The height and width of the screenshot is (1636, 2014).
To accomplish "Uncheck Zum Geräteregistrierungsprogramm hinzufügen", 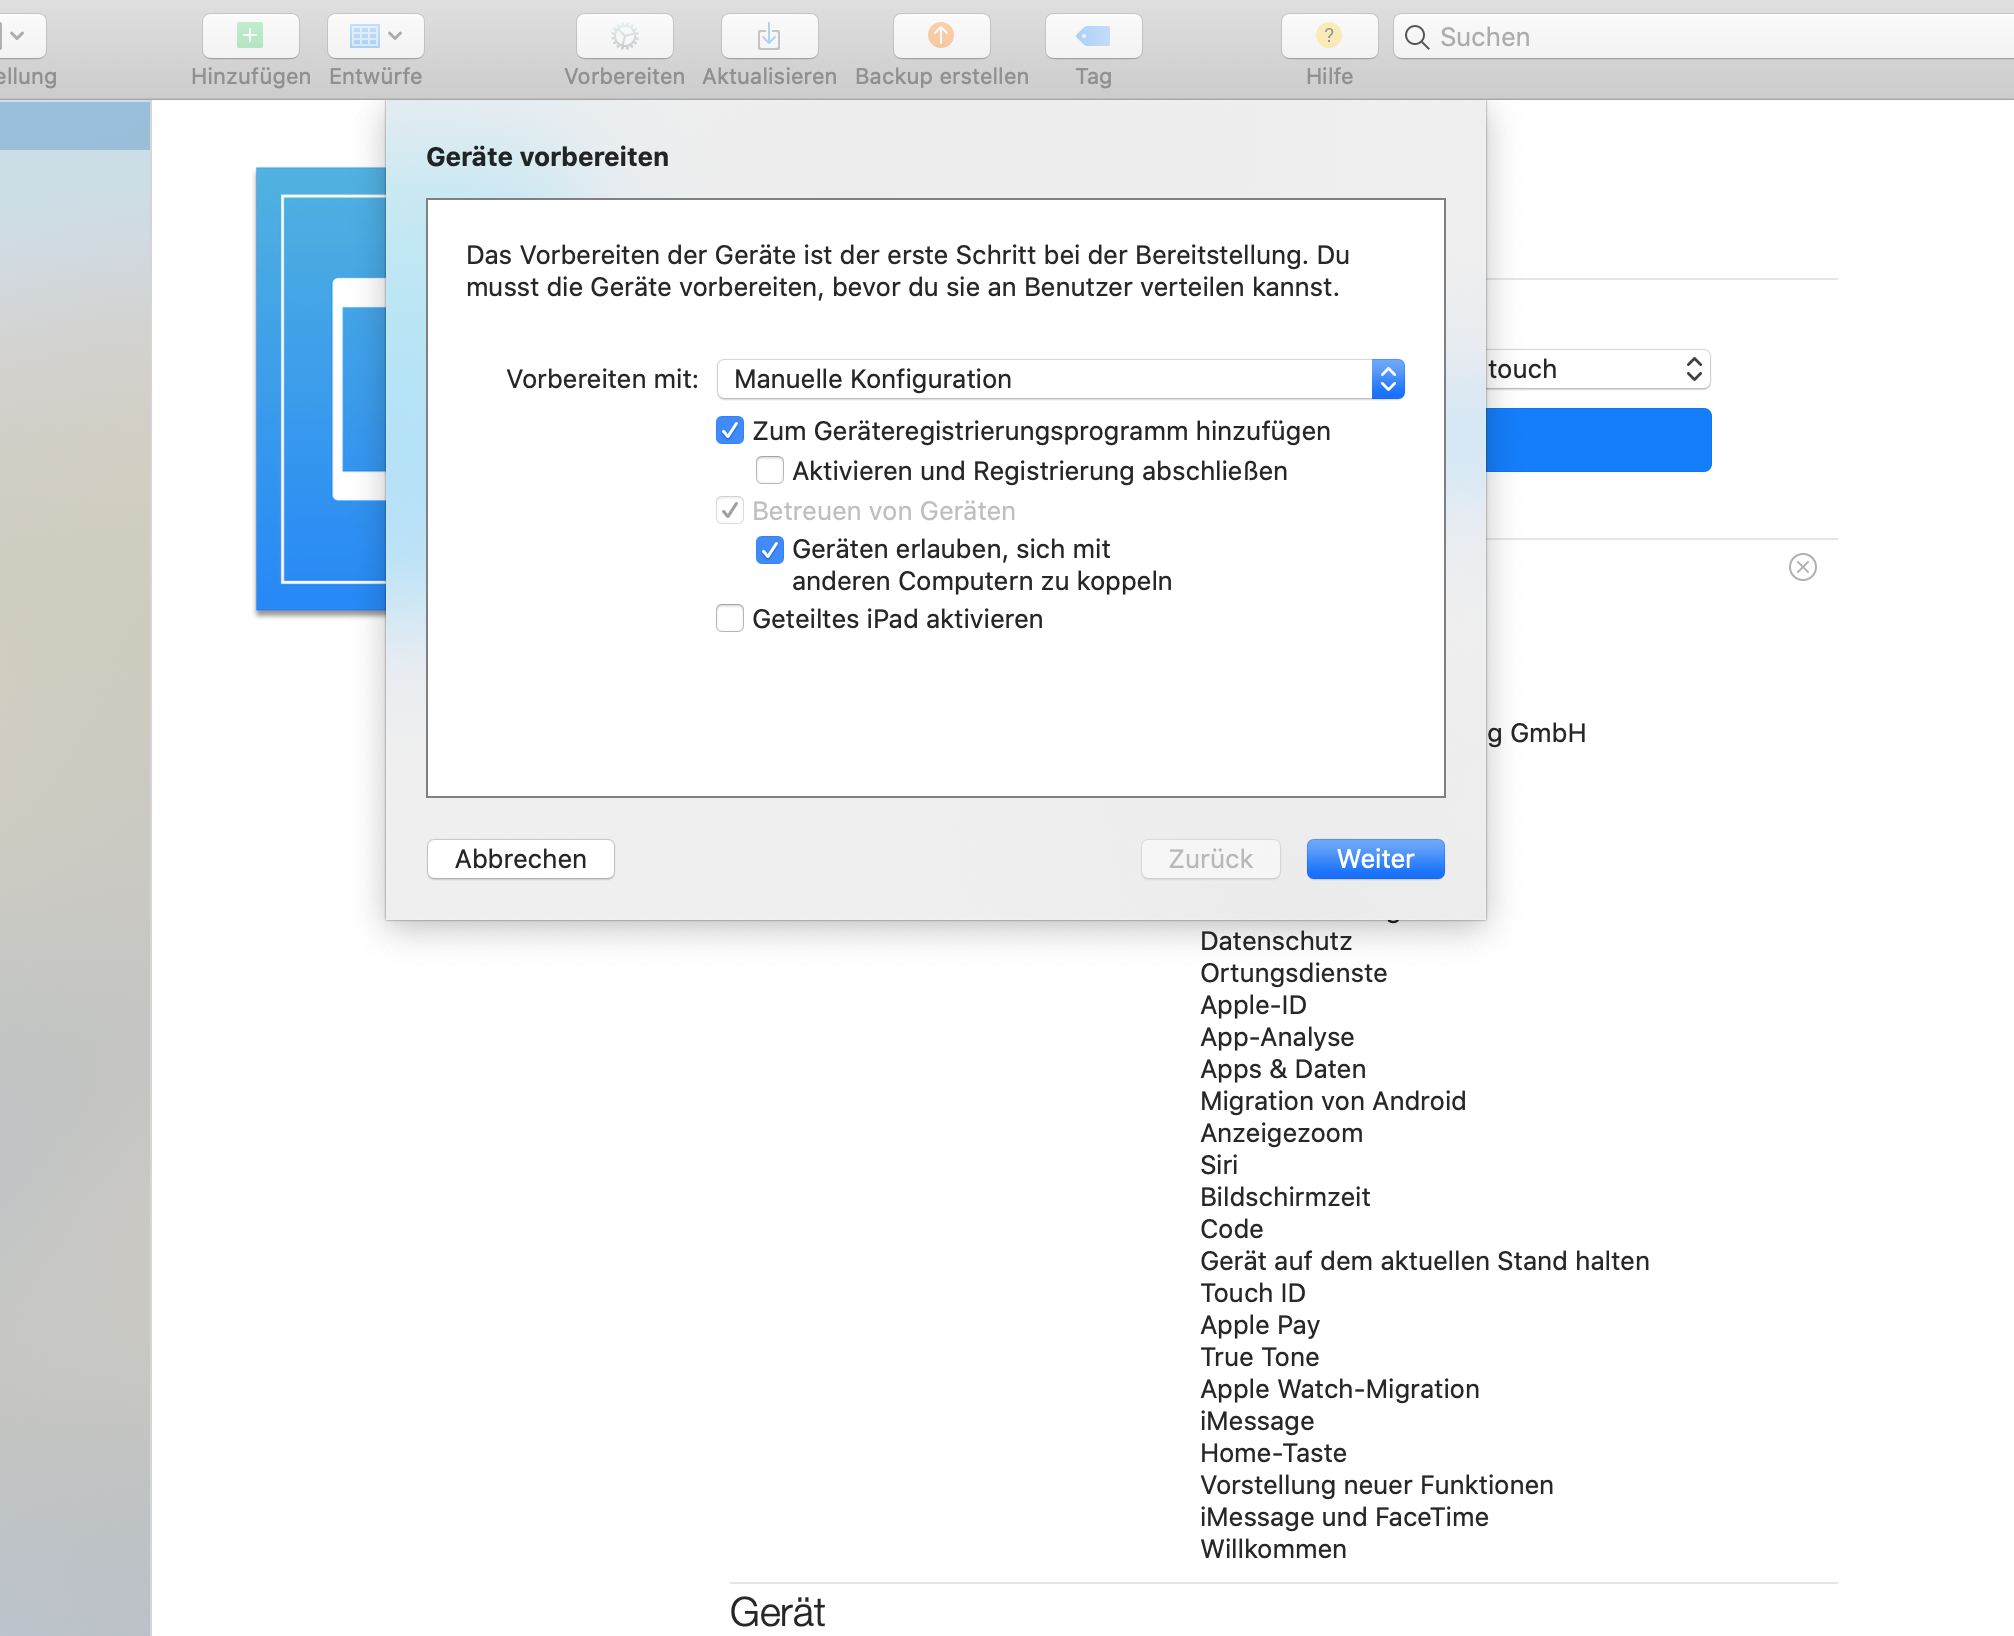I will (x=730, y=431).
